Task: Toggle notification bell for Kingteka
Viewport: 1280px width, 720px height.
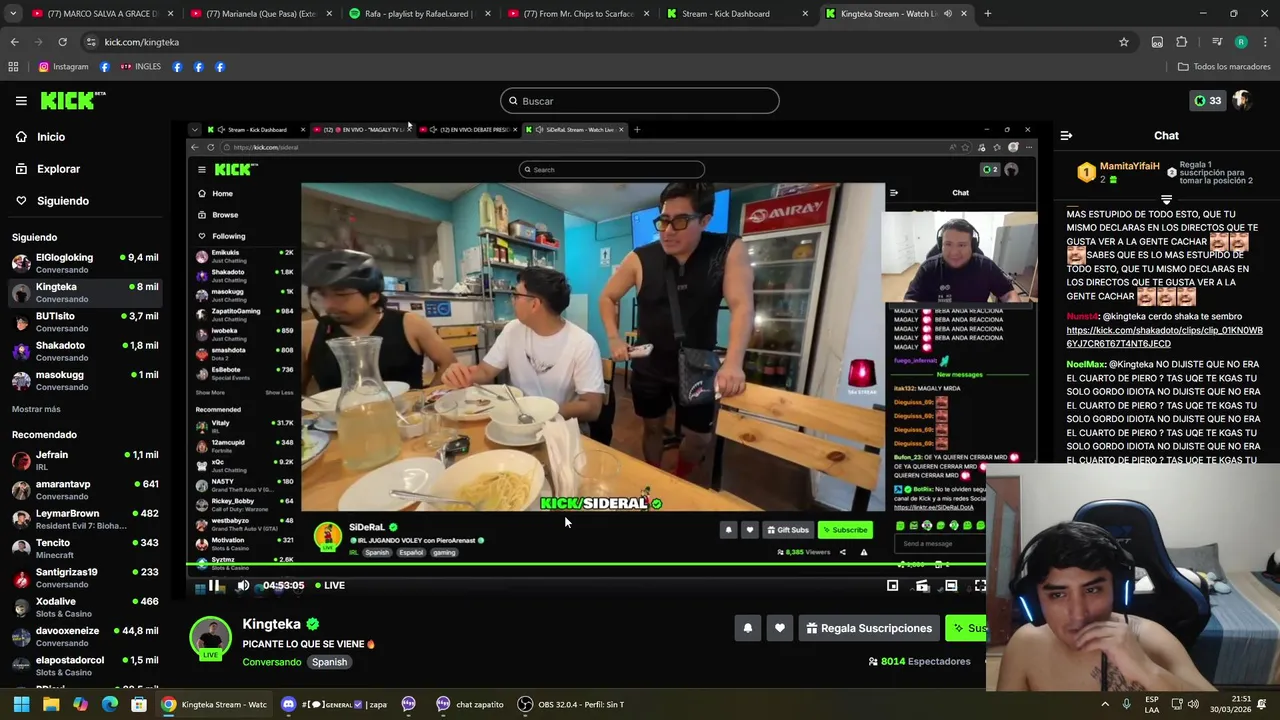Action: click(x=747, y=628)
